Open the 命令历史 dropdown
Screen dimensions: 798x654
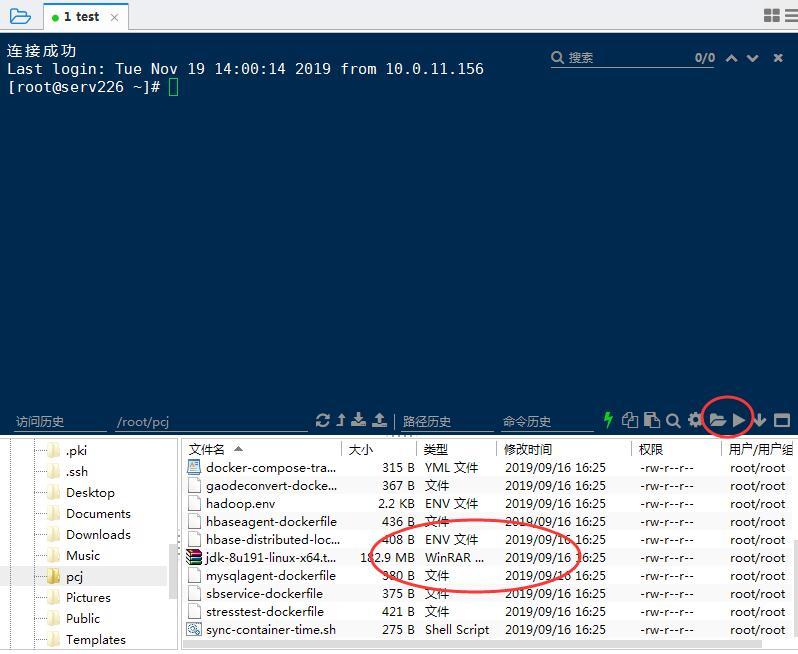click(x=547, y=422)
